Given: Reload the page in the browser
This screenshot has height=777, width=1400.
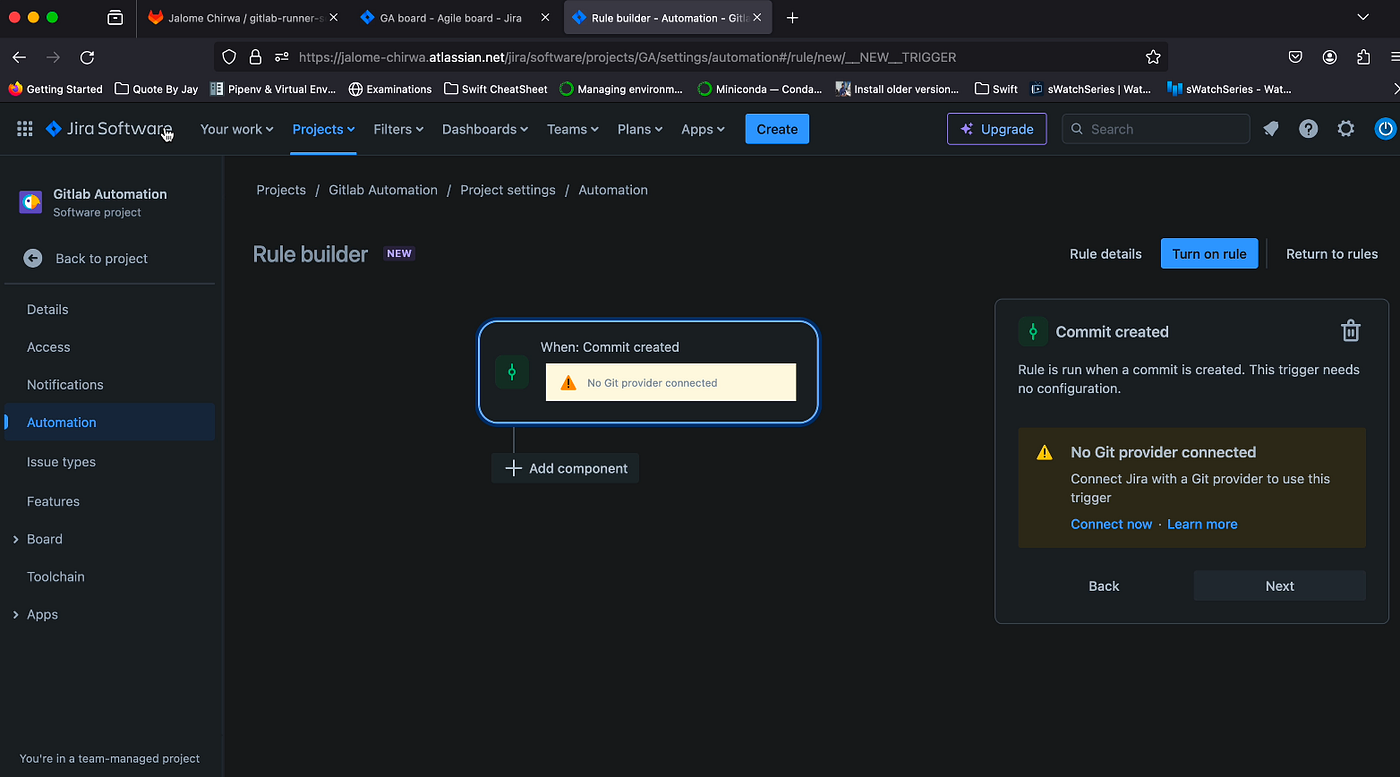Looking at the screenshot, I should [x=87, y=57].
